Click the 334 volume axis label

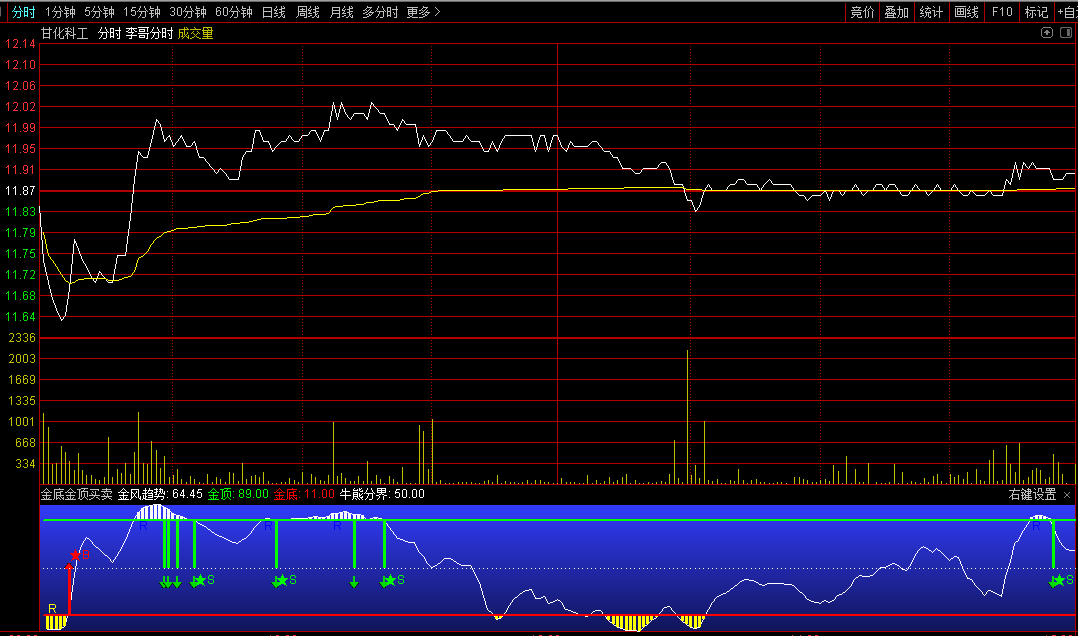point(25,464)
